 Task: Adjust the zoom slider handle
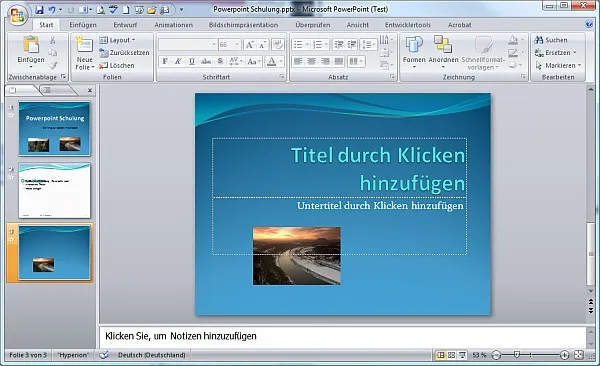click(517, 355)
